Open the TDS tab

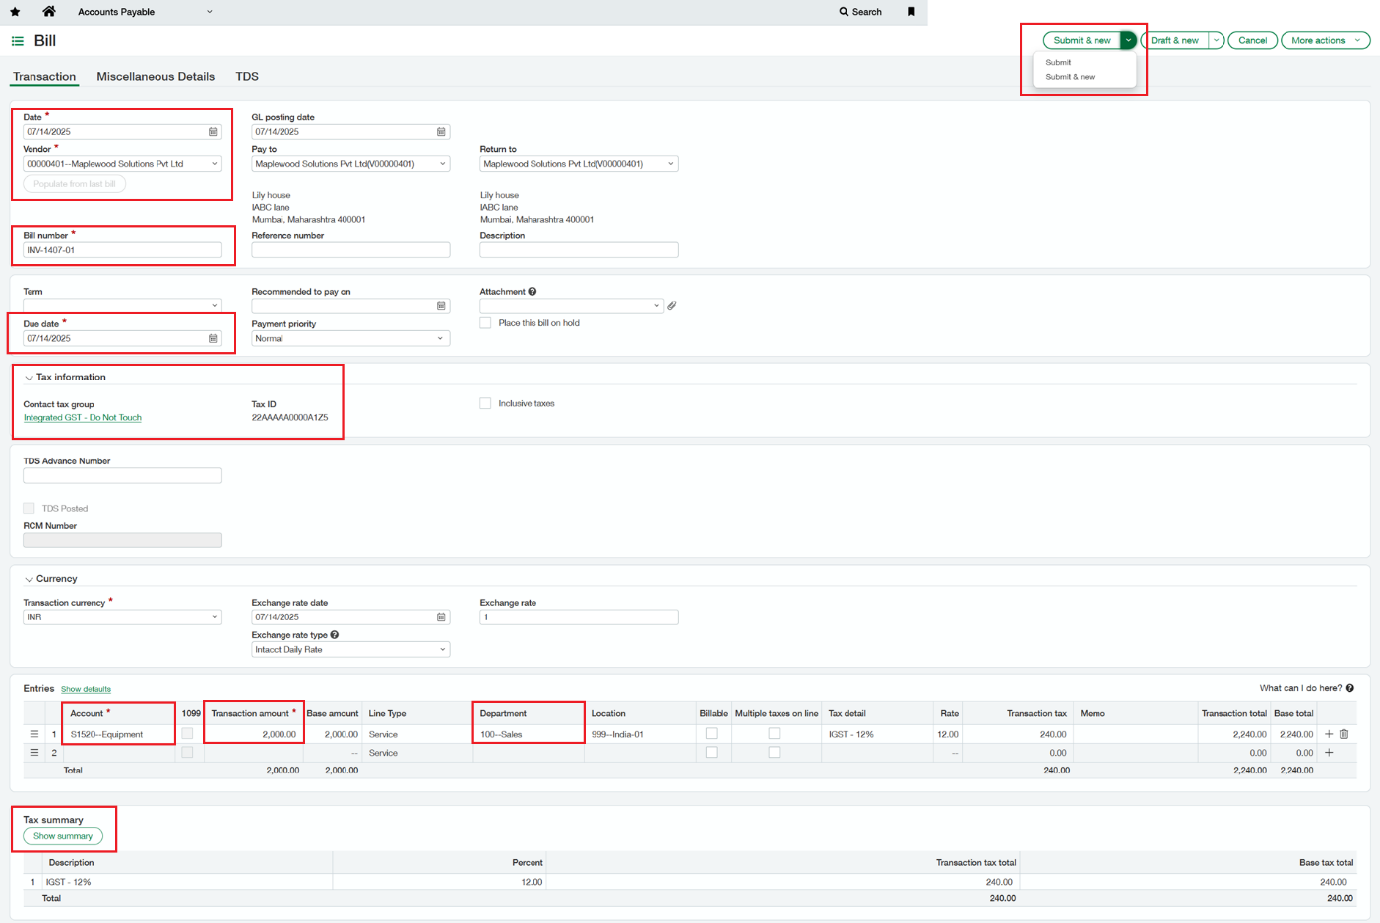[x=247, y=77]
